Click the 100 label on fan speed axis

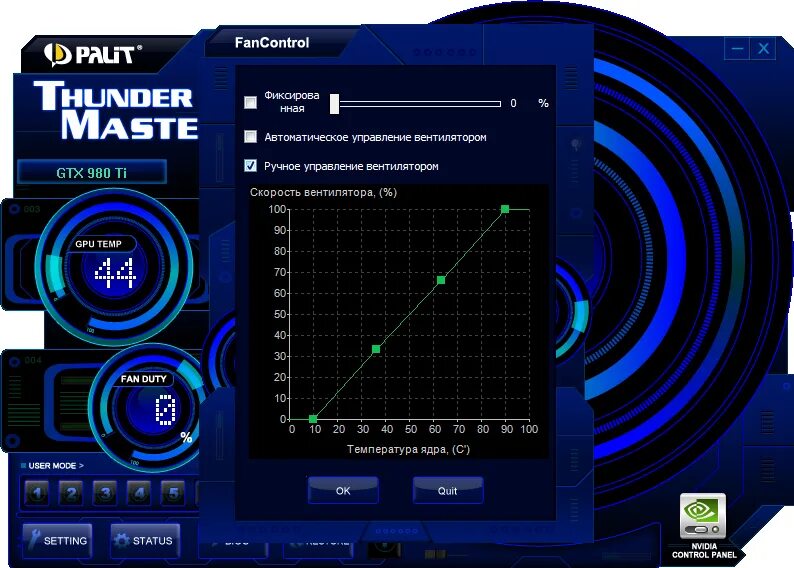[x=277, y=209]
